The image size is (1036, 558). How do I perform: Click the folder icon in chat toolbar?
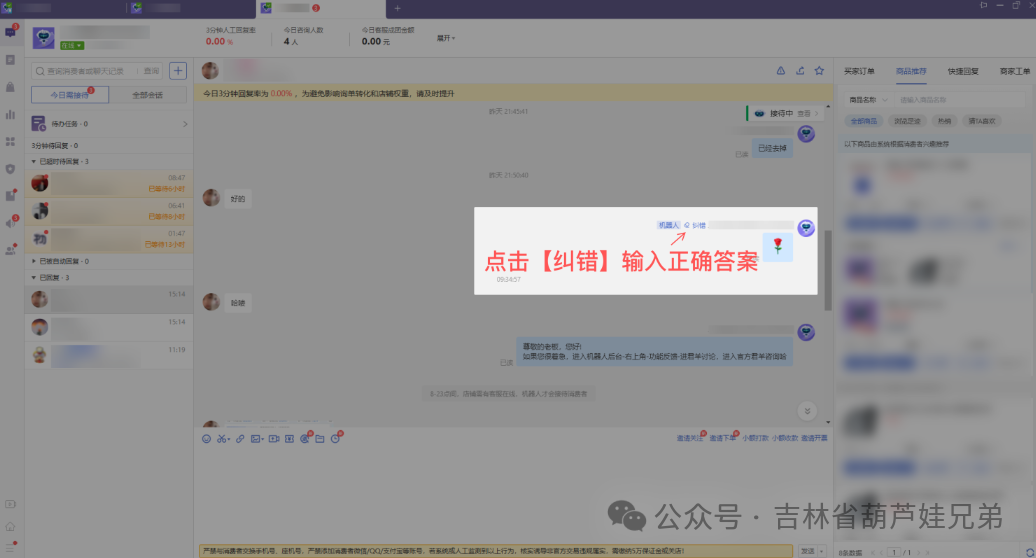(320, 438)
